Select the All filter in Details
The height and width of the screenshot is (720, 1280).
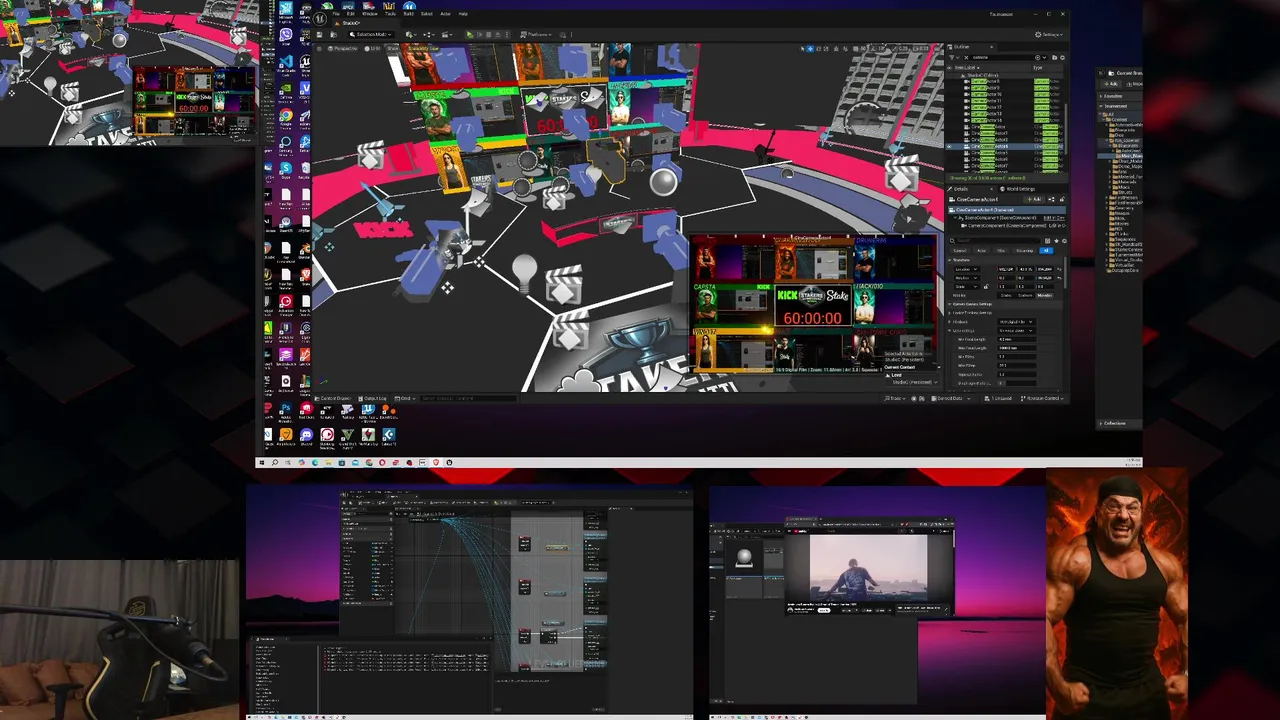click(x=1046, y=251)
